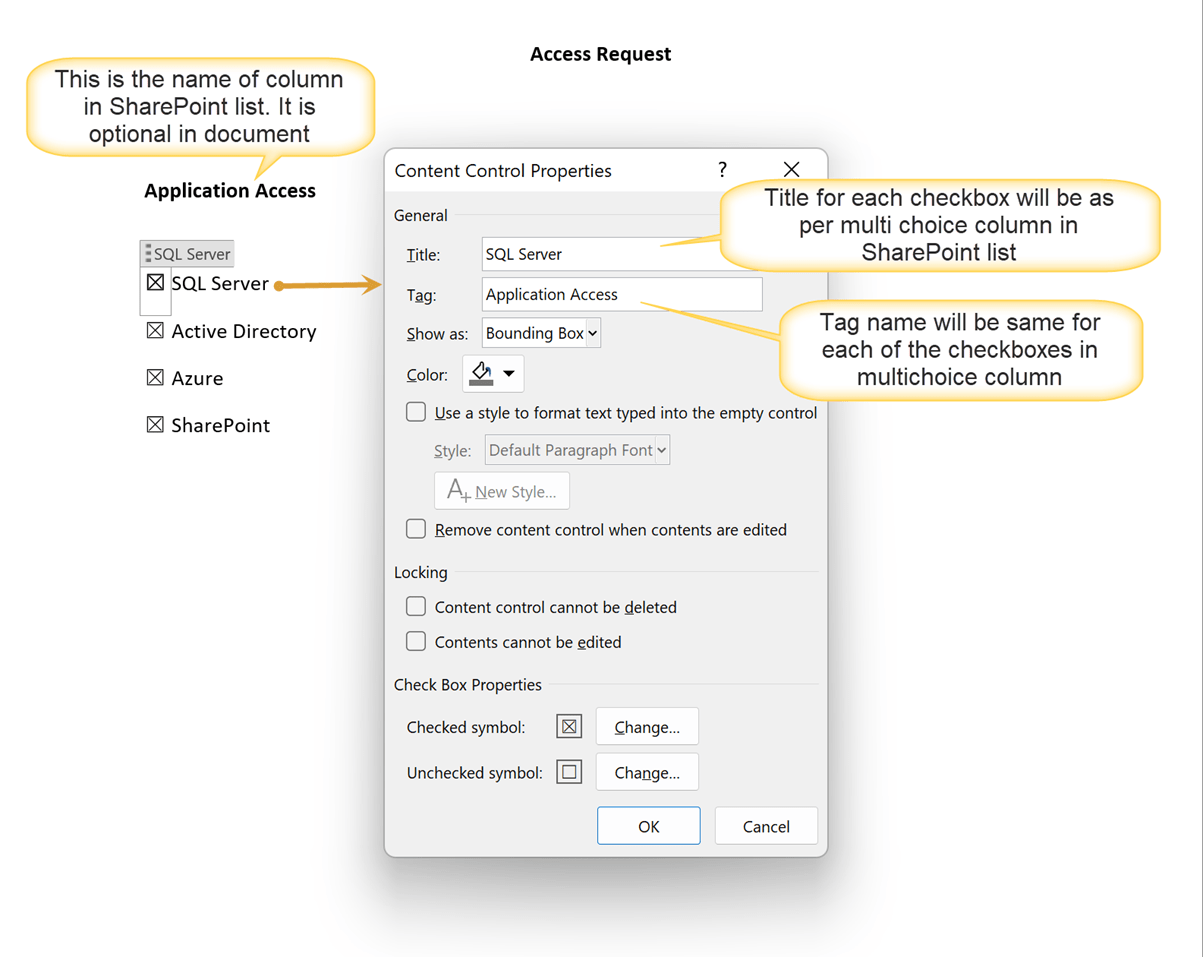
Task: Select the SQL Server checkbox symbol in document
Action: coord(156,283)
